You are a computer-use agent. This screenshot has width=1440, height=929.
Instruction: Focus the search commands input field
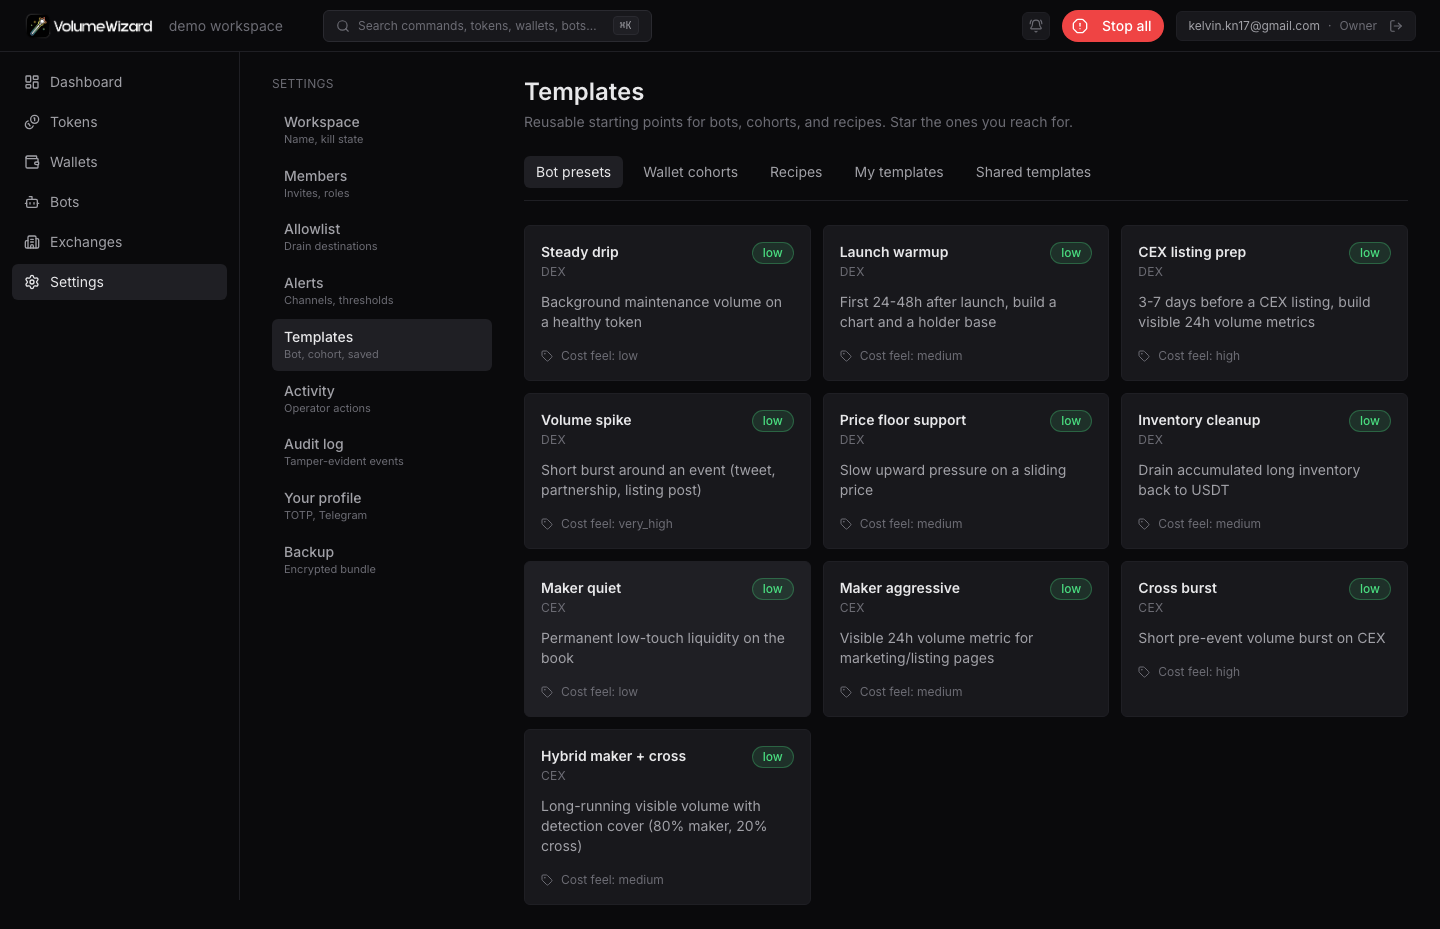tap(487, 26)
